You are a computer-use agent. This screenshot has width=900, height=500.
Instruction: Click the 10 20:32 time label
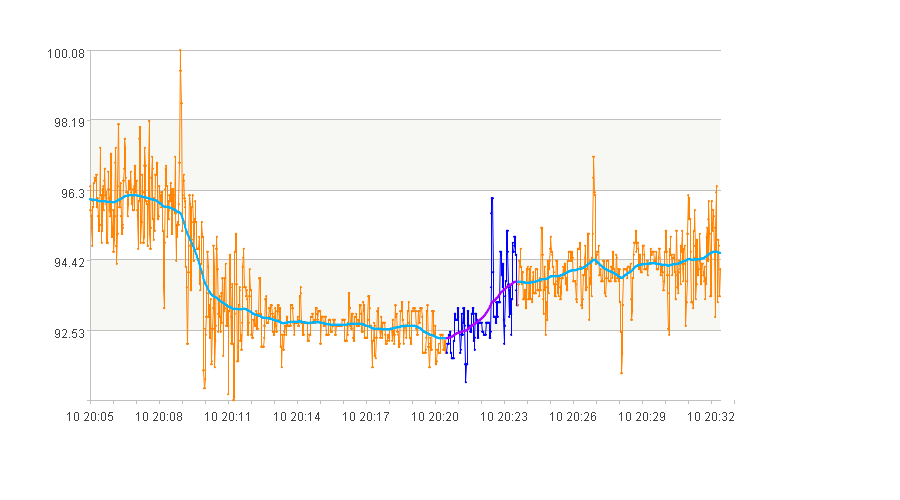coord(711,417)
